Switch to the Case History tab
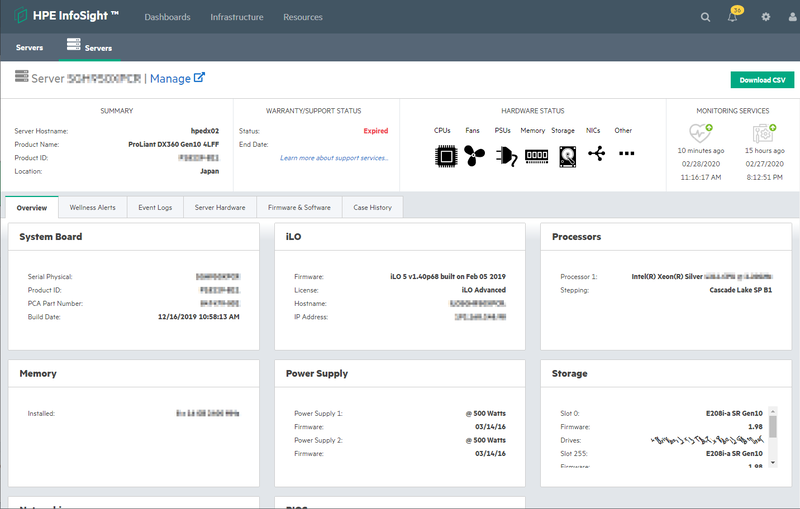The width and height of the screenshot is (800, 509). pyautogui.click(x=372, y=208)
